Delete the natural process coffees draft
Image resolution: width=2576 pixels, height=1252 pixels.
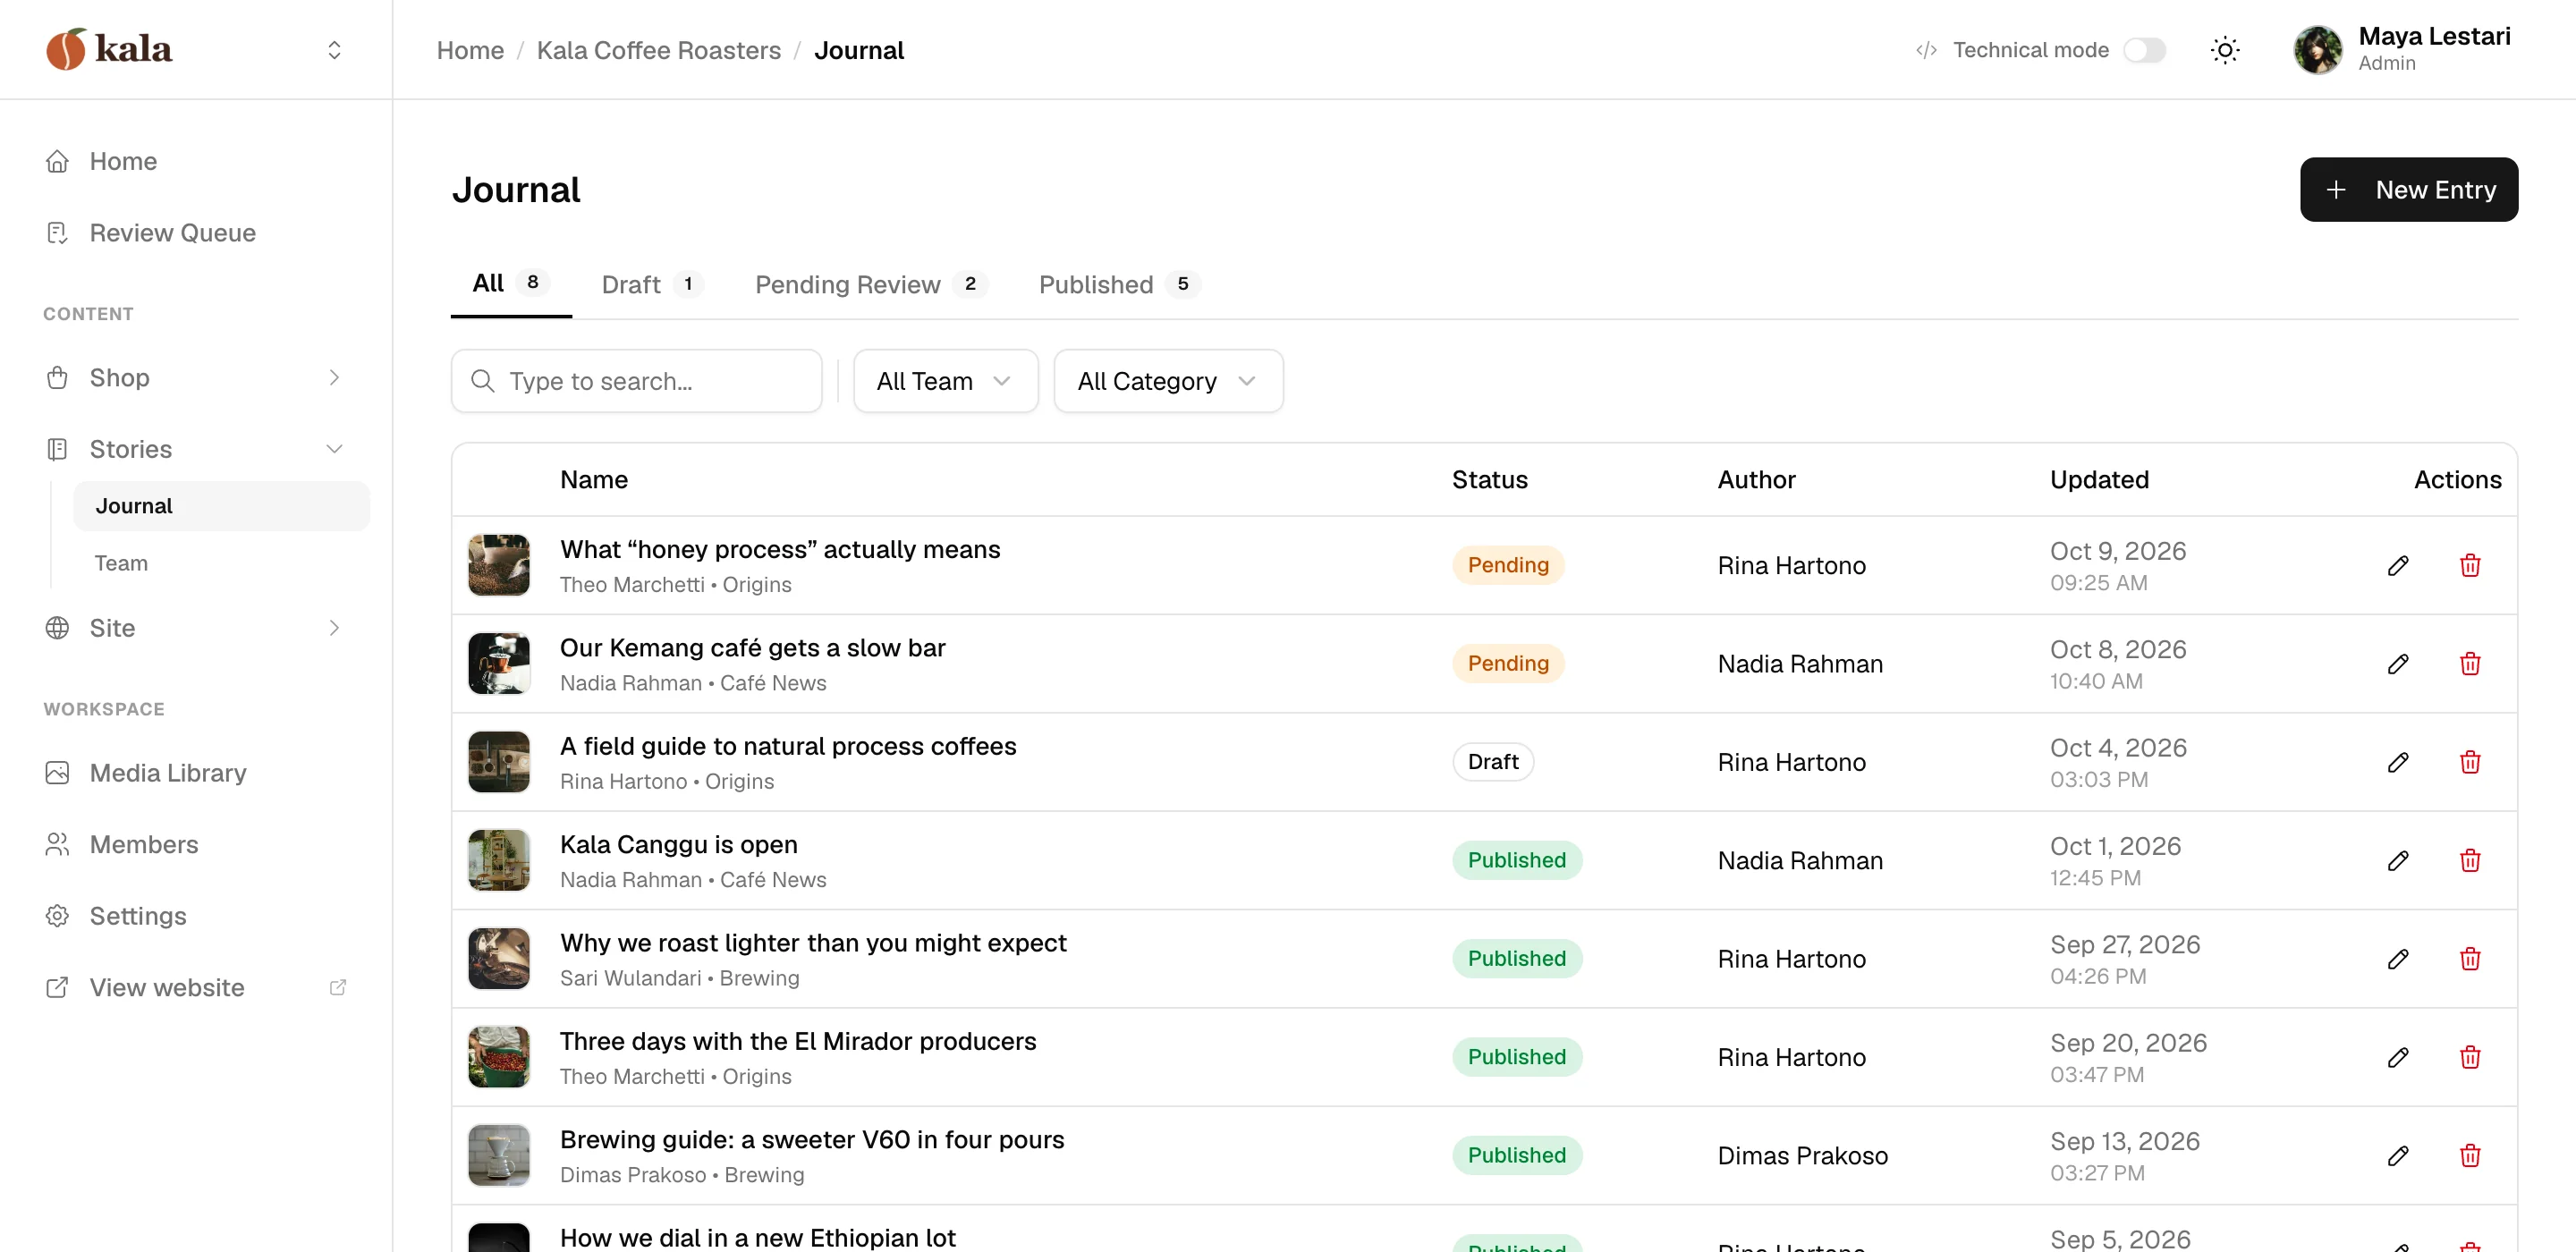click(2469, 762)
